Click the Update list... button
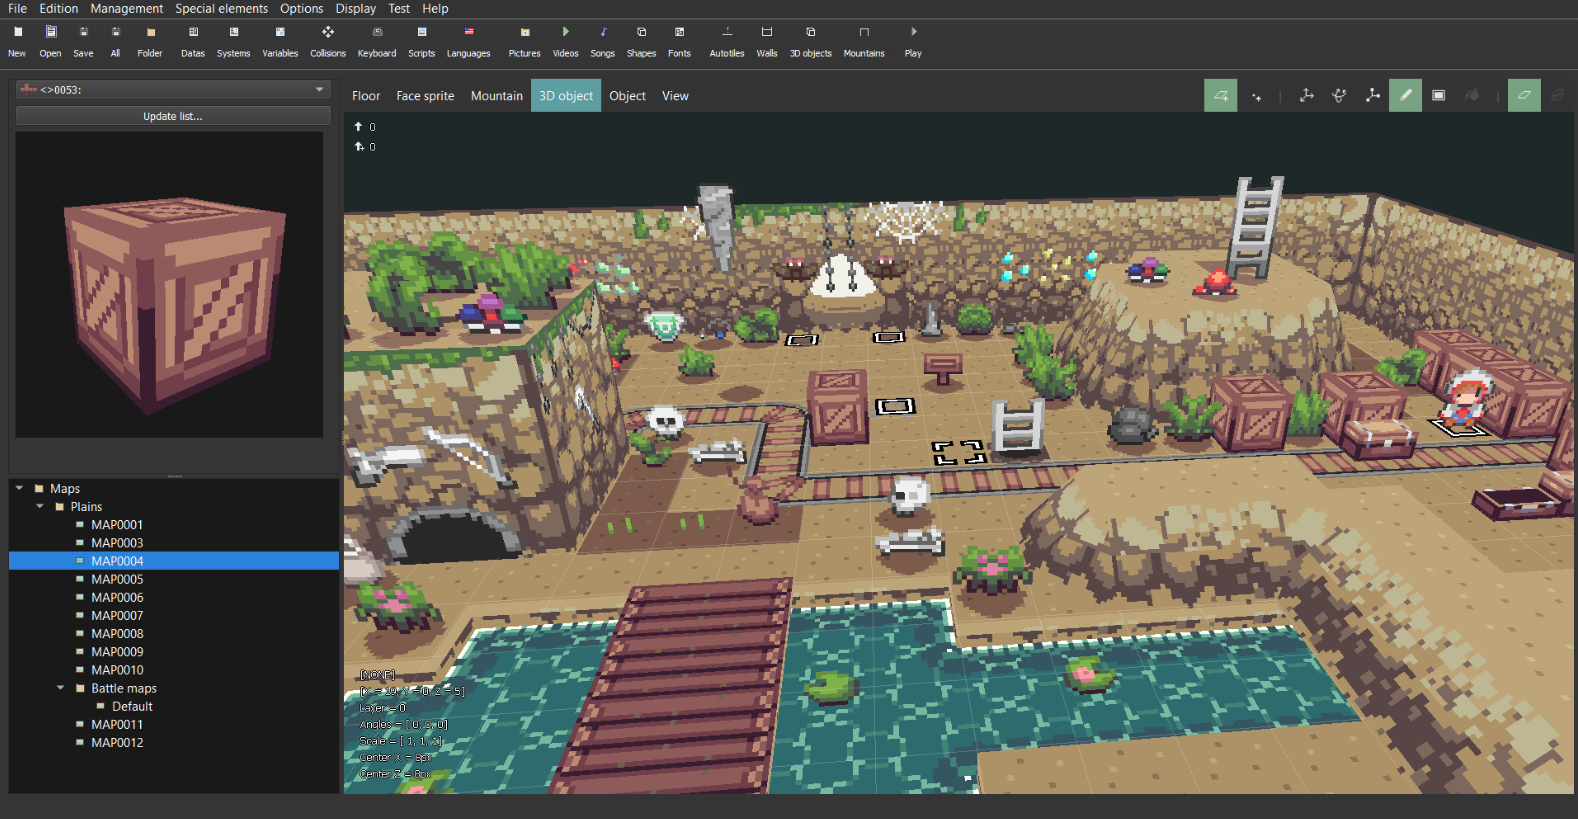1578x819 pixels. (173, 116)
